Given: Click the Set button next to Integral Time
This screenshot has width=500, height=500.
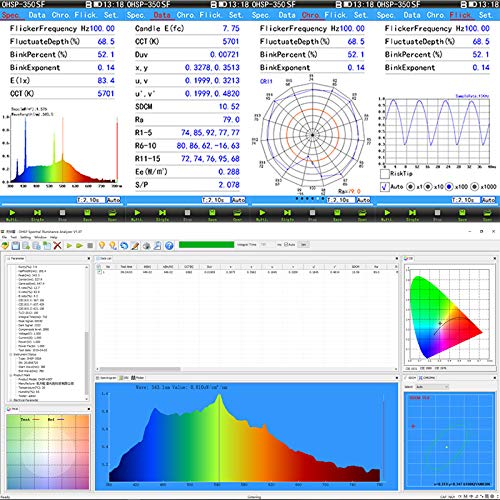Looking at the screenshot, I should point(304,245).
